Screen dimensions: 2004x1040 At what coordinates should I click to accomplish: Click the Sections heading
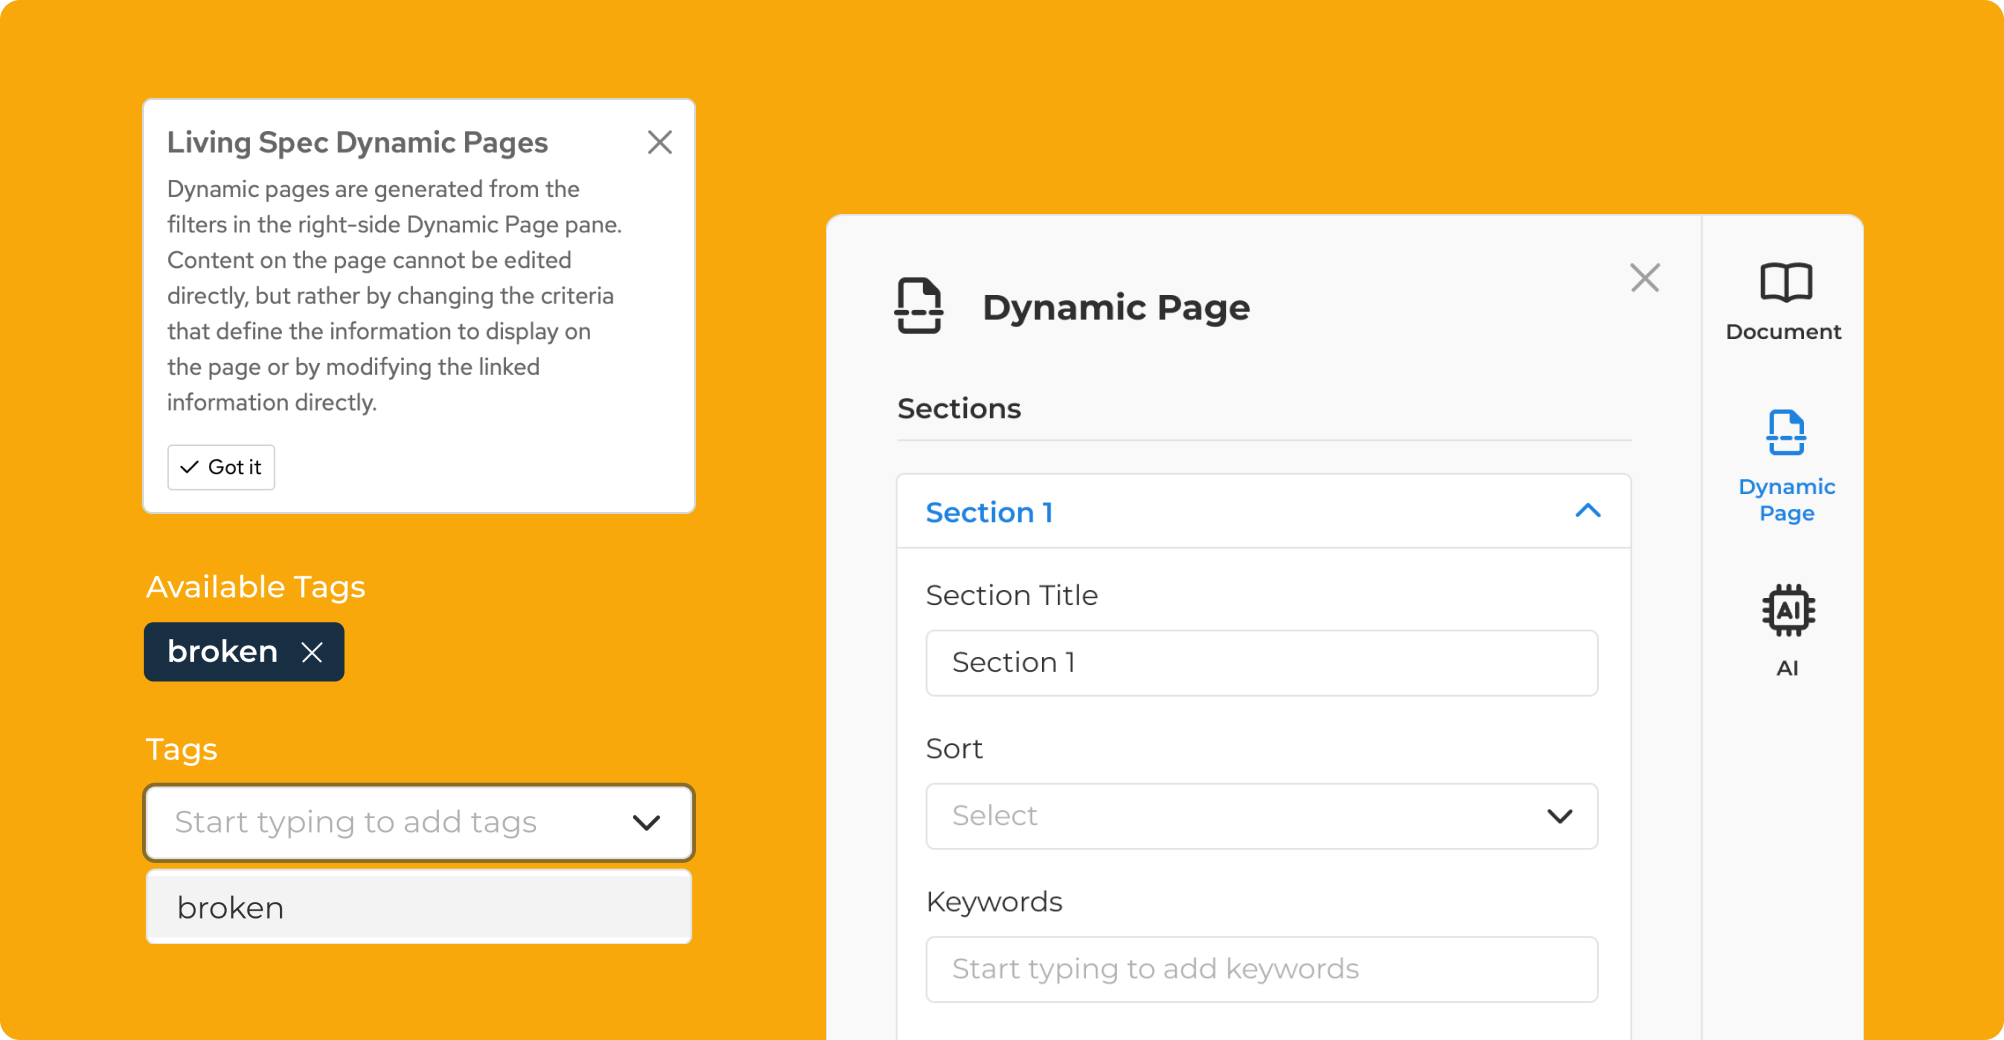pos(959,409)
